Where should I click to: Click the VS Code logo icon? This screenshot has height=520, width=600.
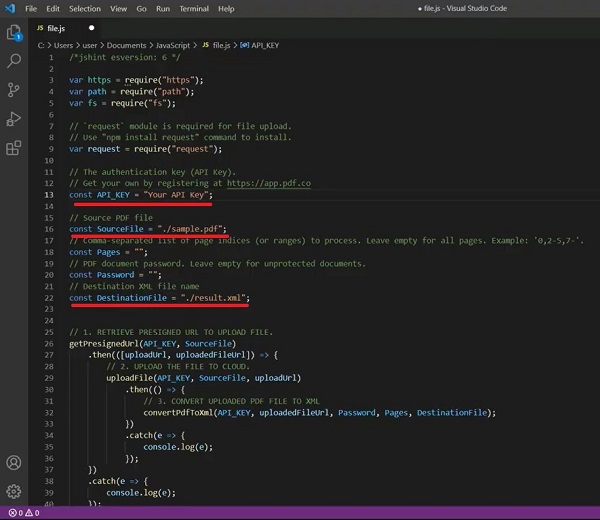point(10,8)
